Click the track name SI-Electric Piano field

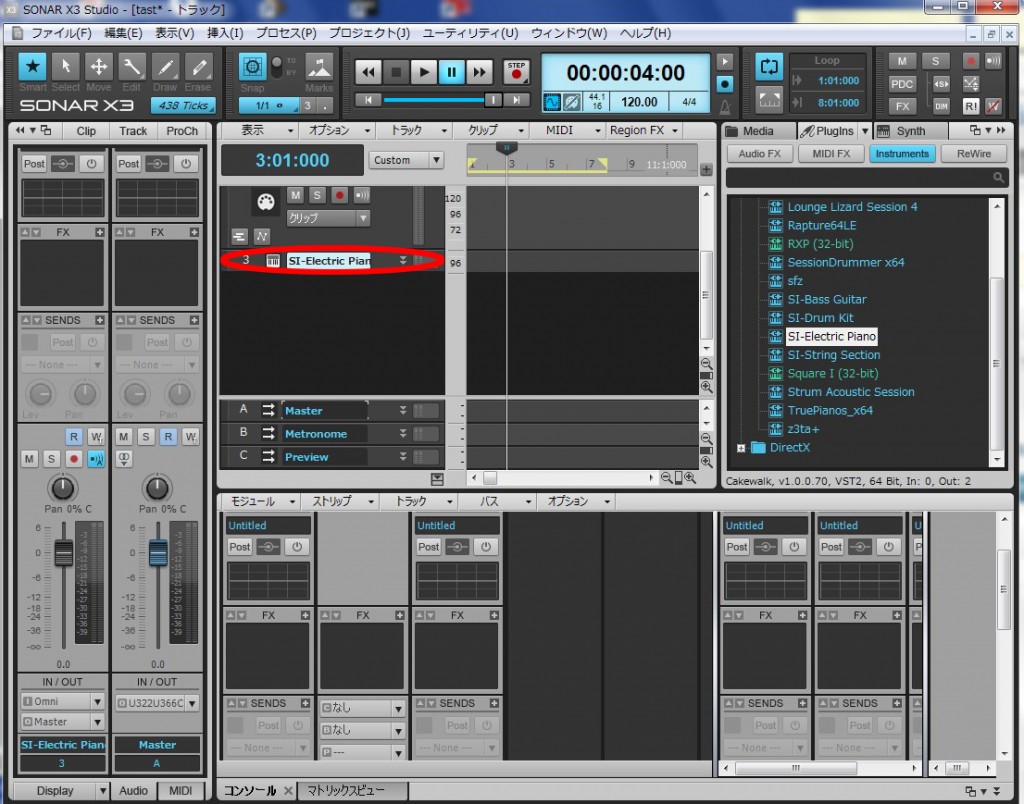tap(328, 261)
